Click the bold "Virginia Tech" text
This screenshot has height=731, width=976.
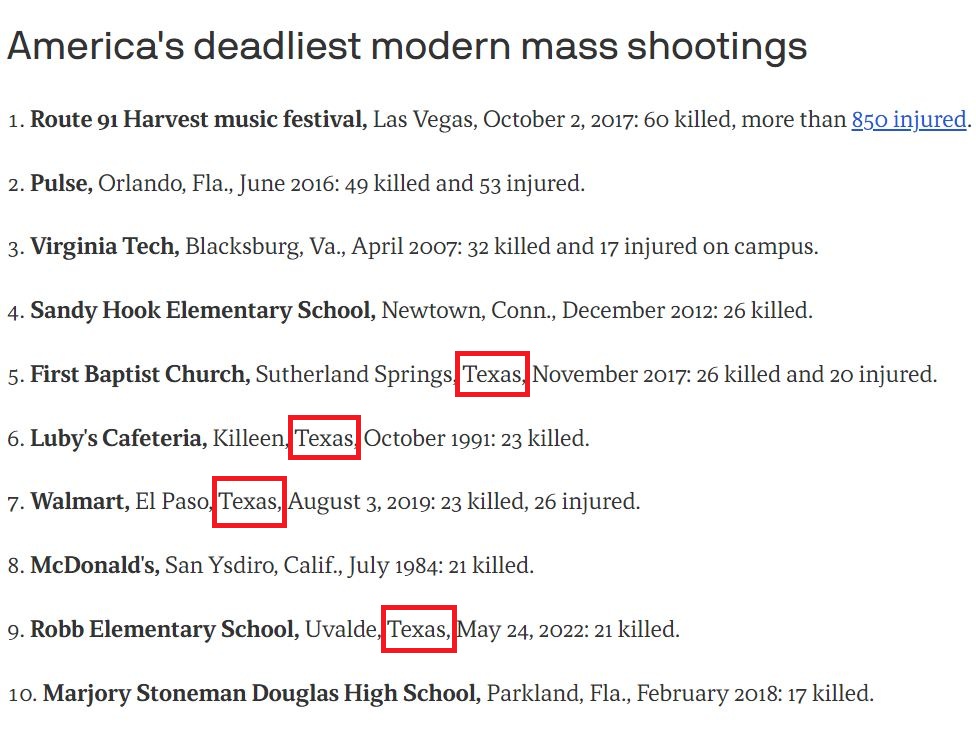[105, 247]
